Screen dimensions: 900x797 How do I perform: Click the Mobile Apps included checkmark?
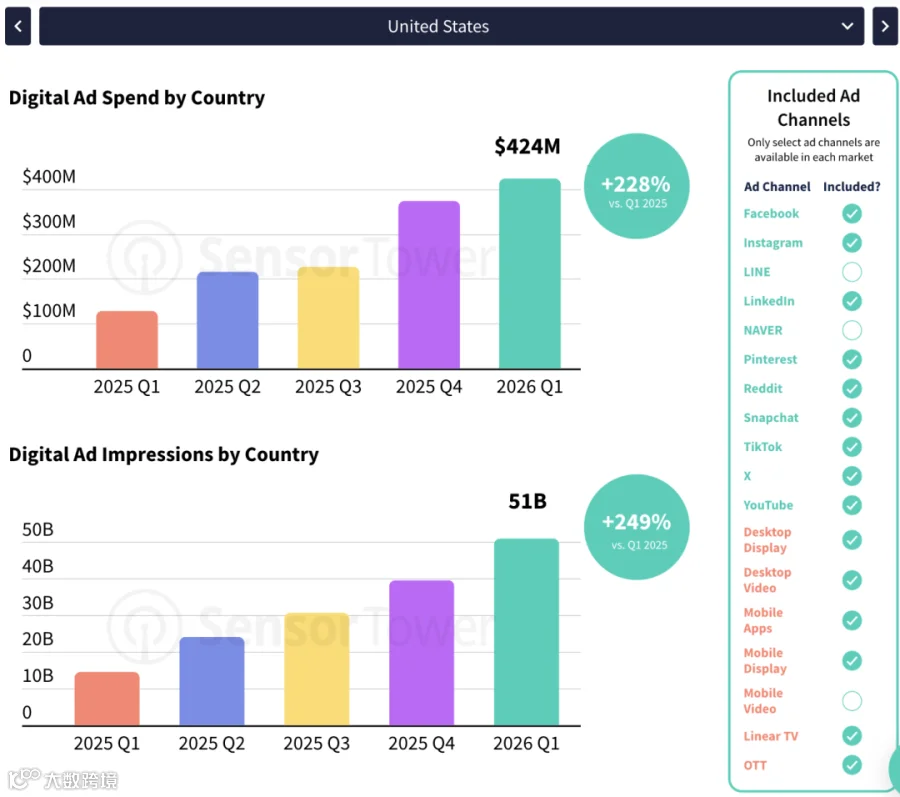tap(852, 620)
